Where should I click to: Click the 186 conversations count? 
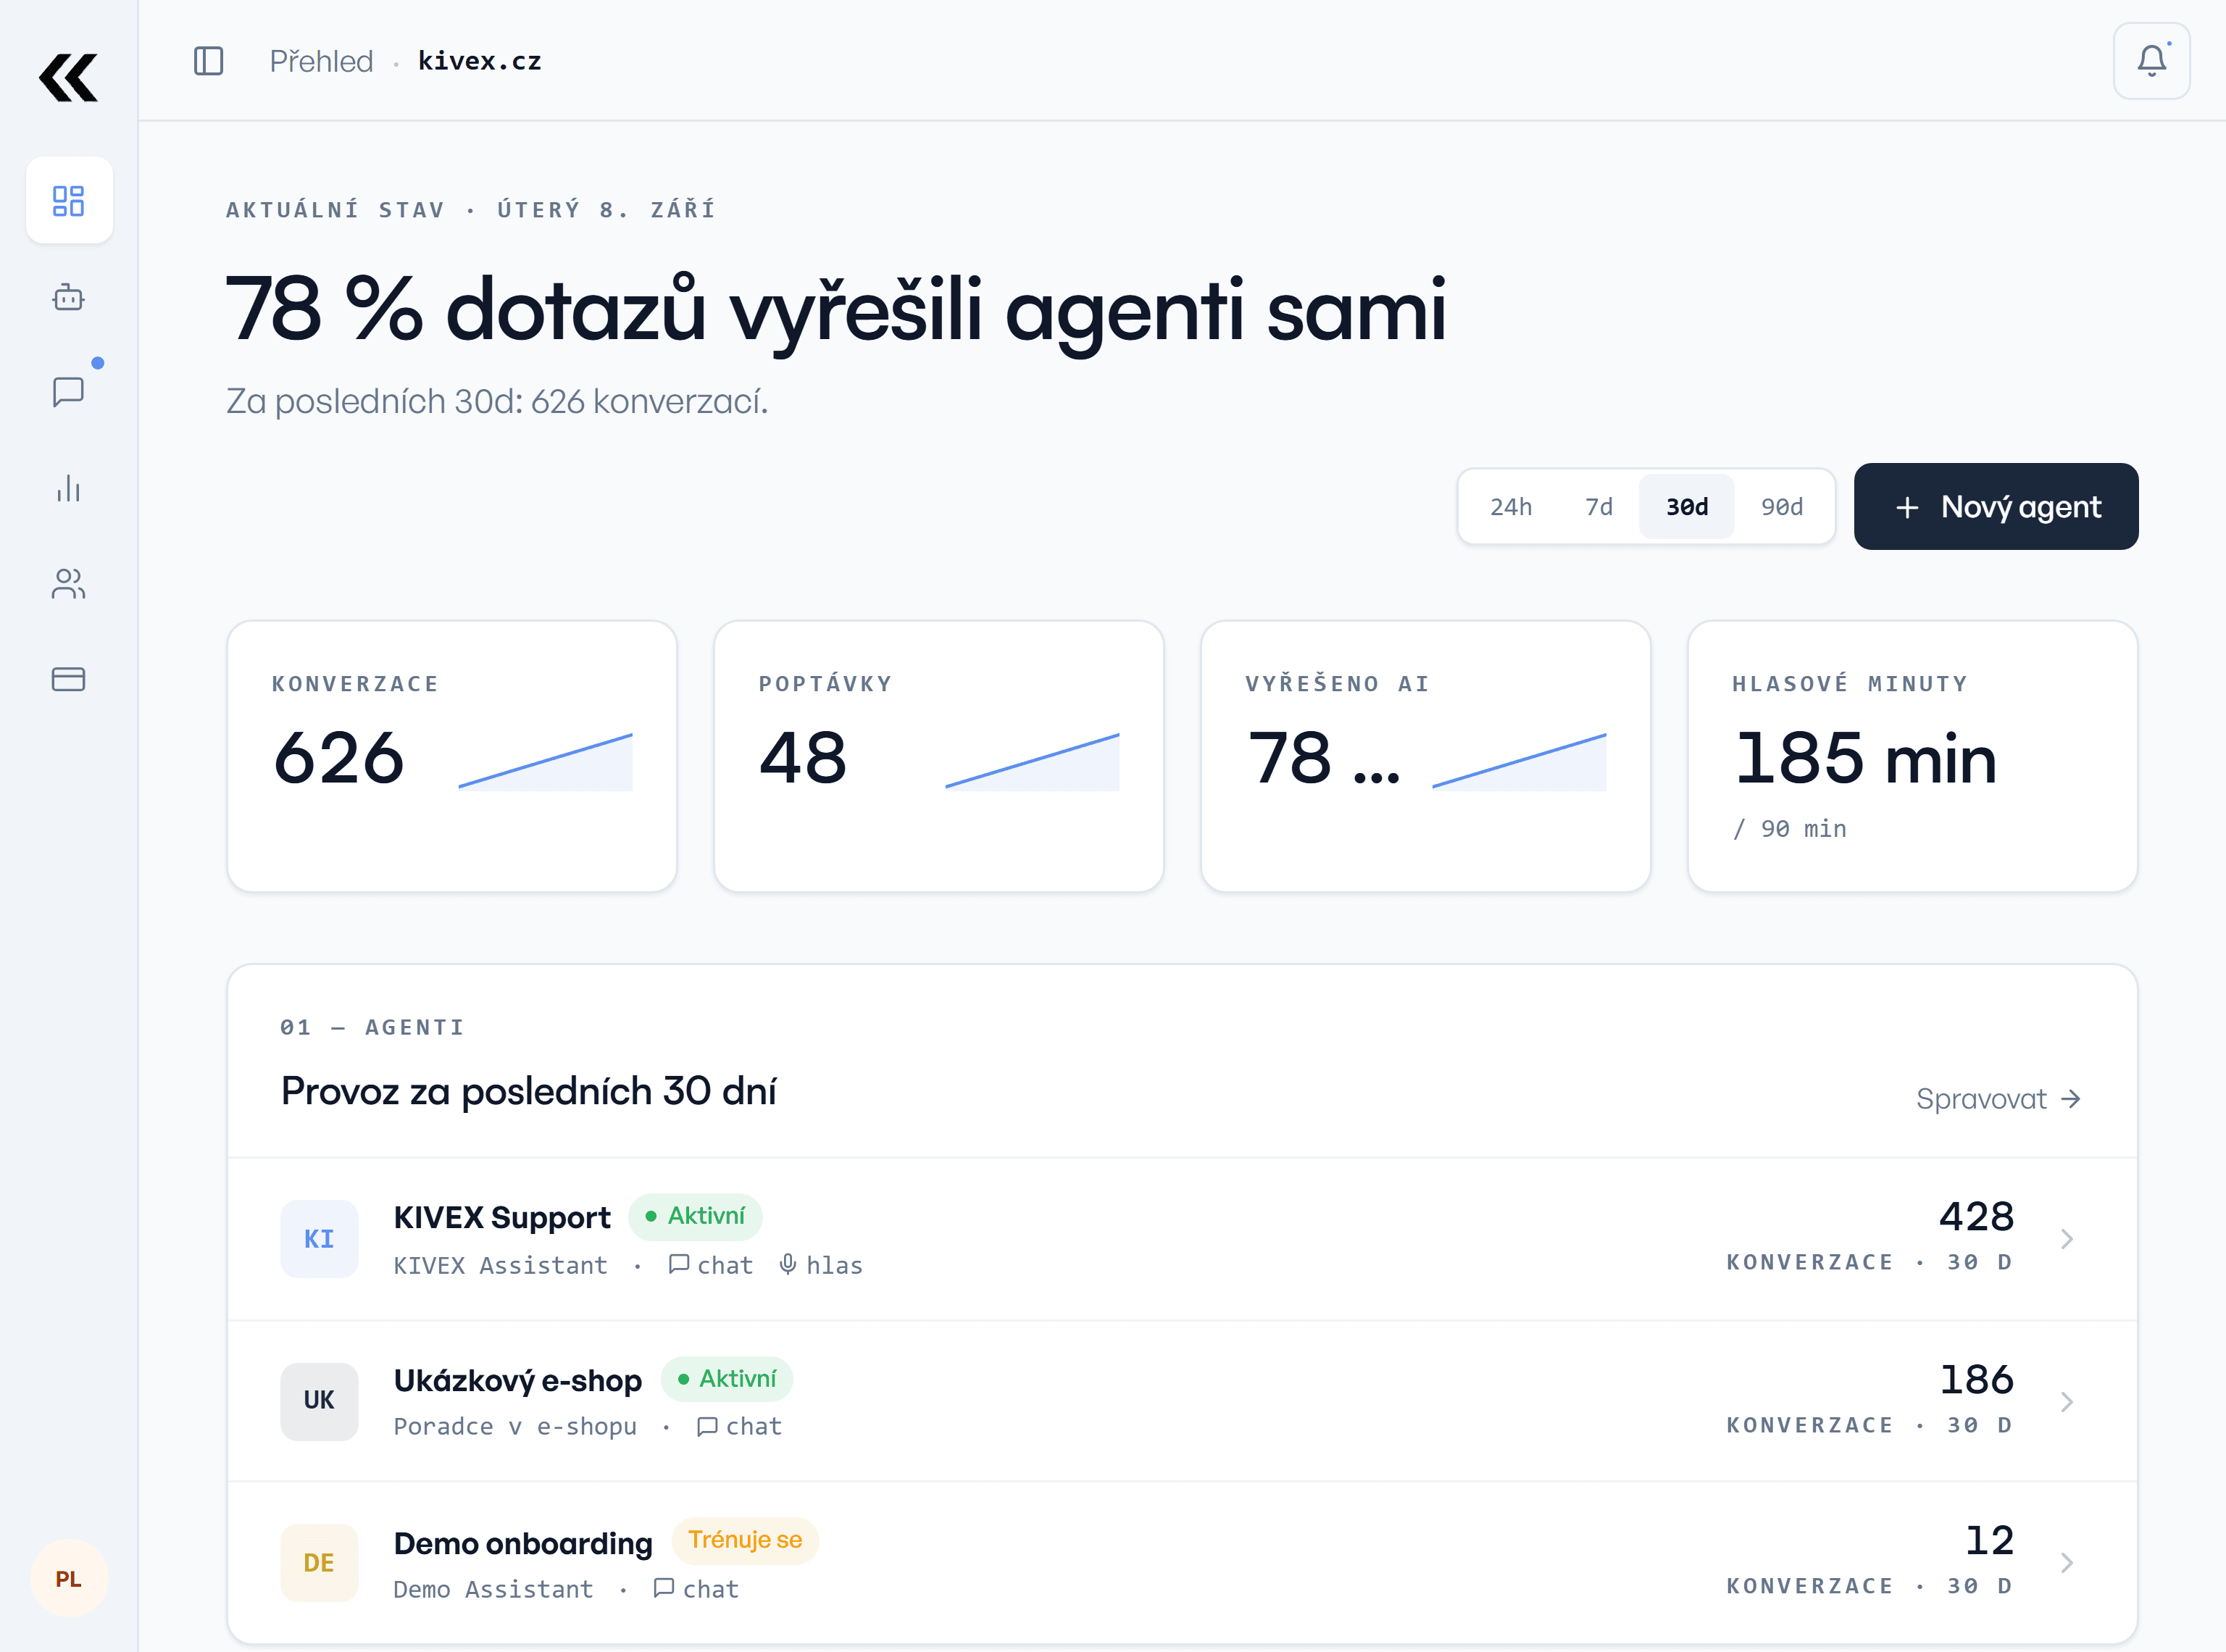pos(1976,1379)
